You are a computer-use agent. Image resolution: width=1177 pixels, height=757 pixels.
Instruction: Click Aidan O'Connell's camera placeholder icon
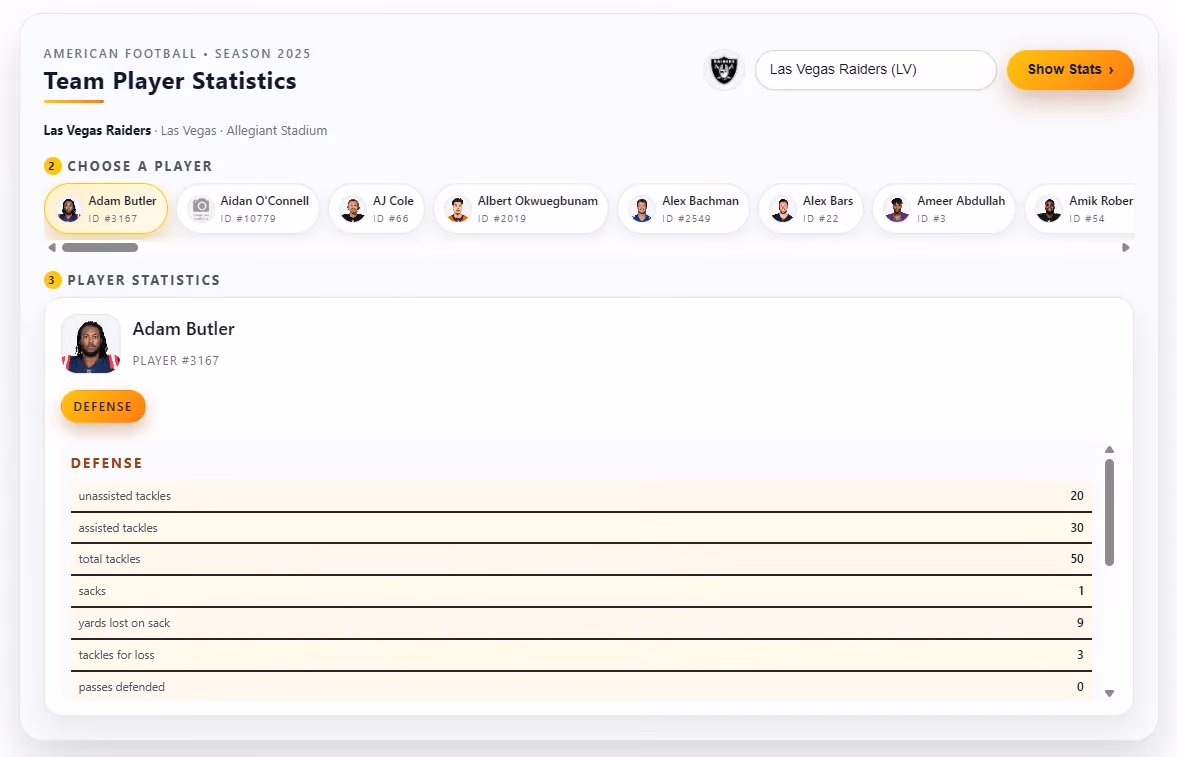pos(201,209)
